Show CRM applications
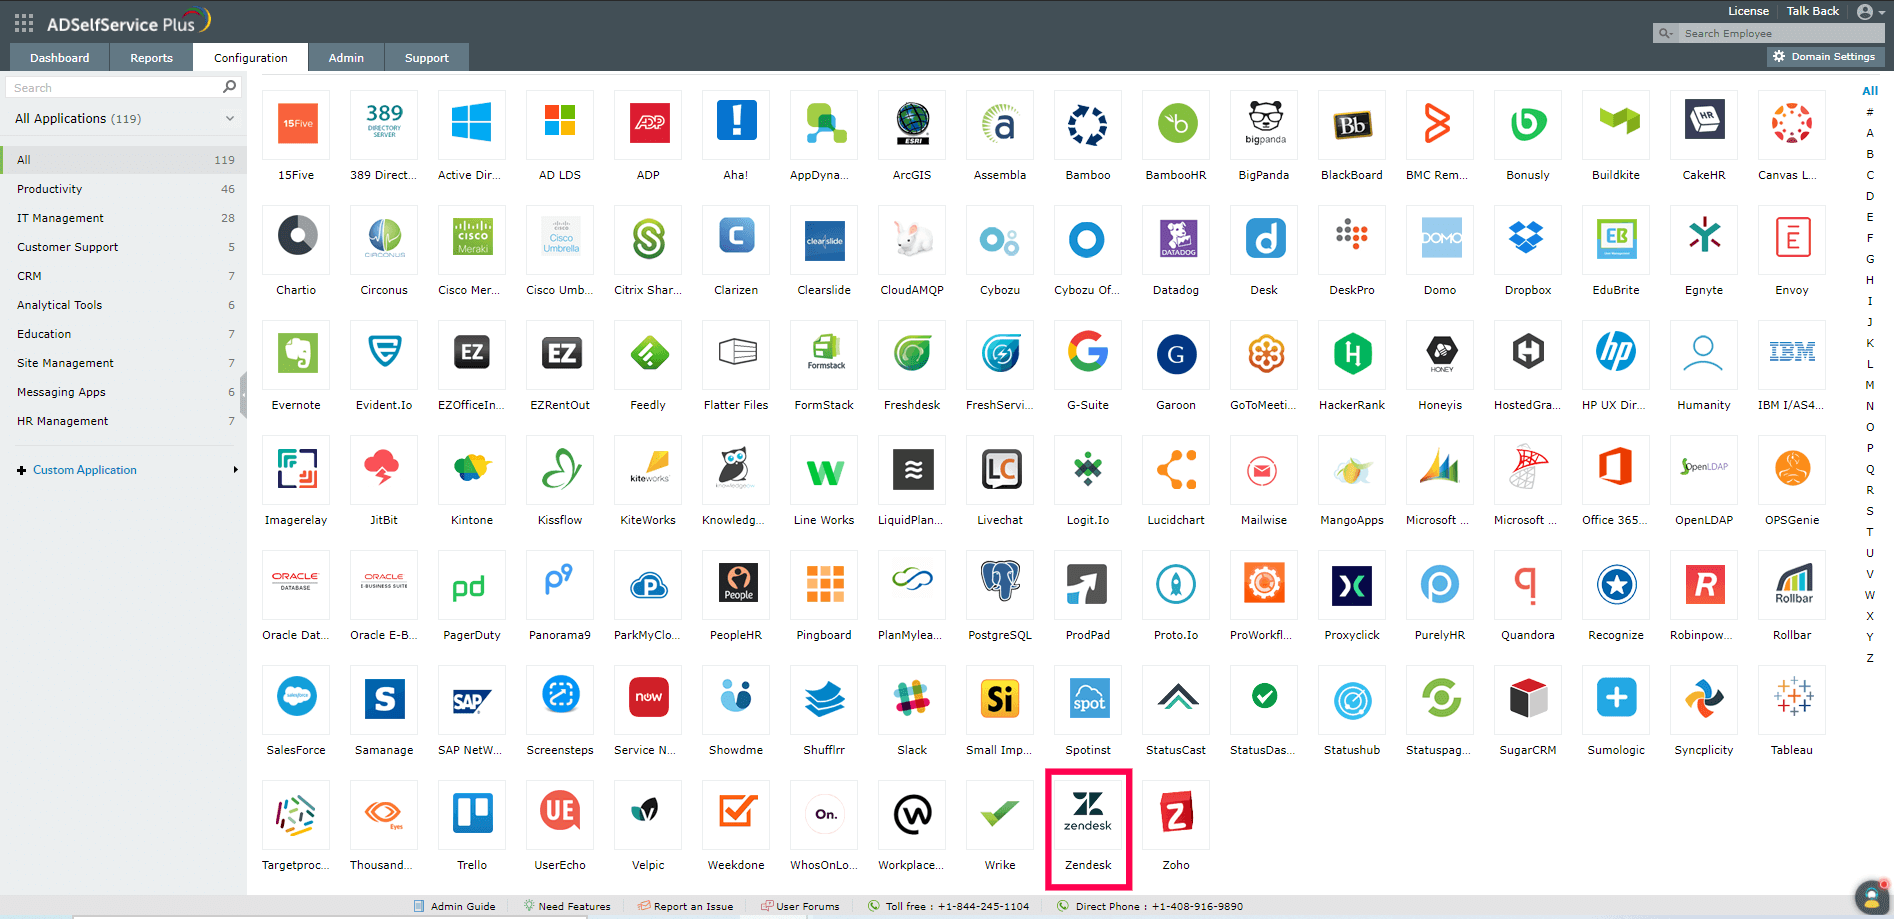Image resolution: width=1894 pixels, height=919 pixels. (123, 276)
